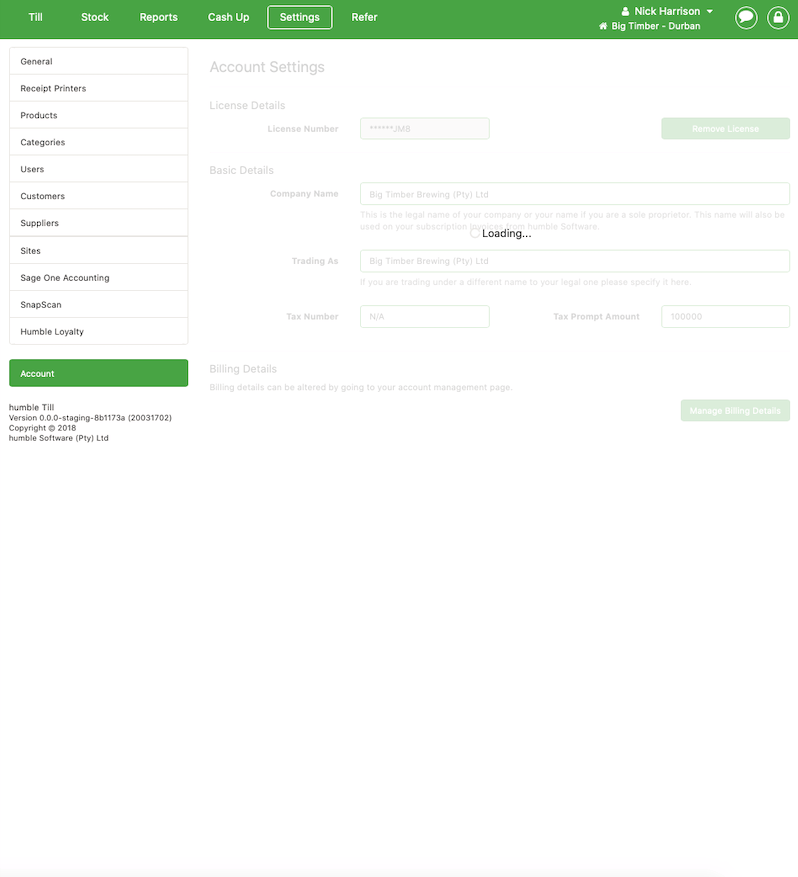Click the Remove License button
798x877 pixels.
pos(725,129)
